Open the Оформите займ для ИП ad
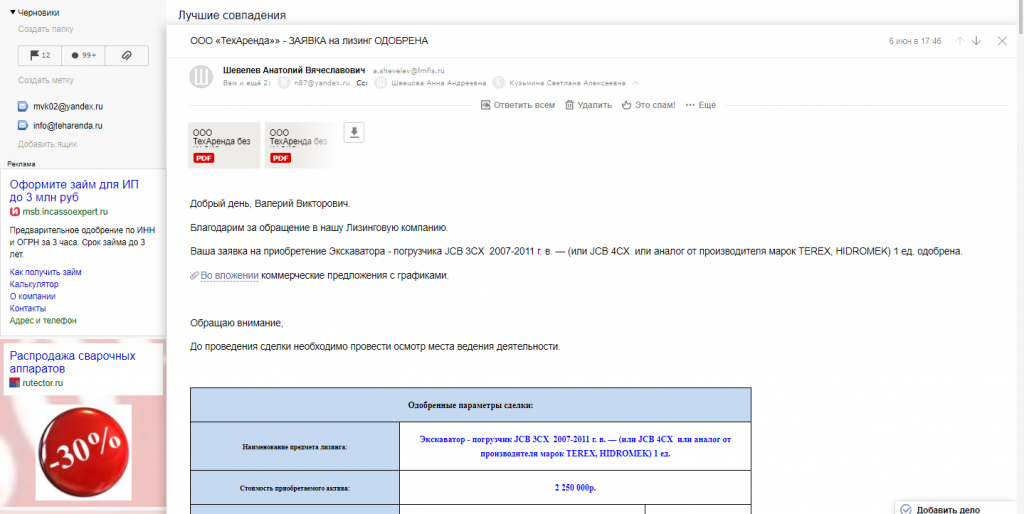This screenshot has height=514, width=1024. pos(74,191)
